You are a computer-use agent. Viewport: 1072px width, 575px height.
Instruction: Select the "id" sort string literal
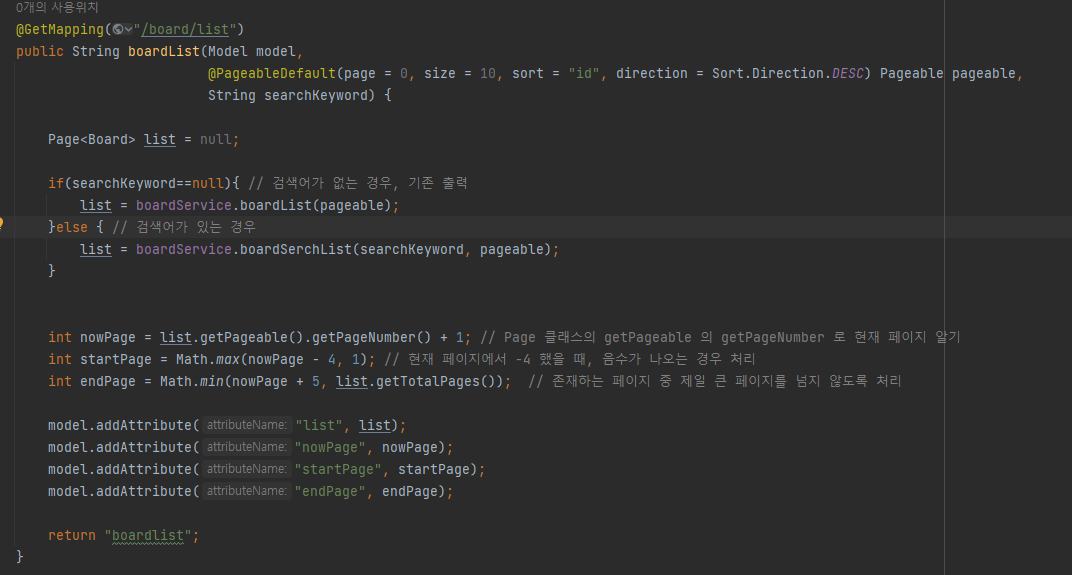[584, 73]
